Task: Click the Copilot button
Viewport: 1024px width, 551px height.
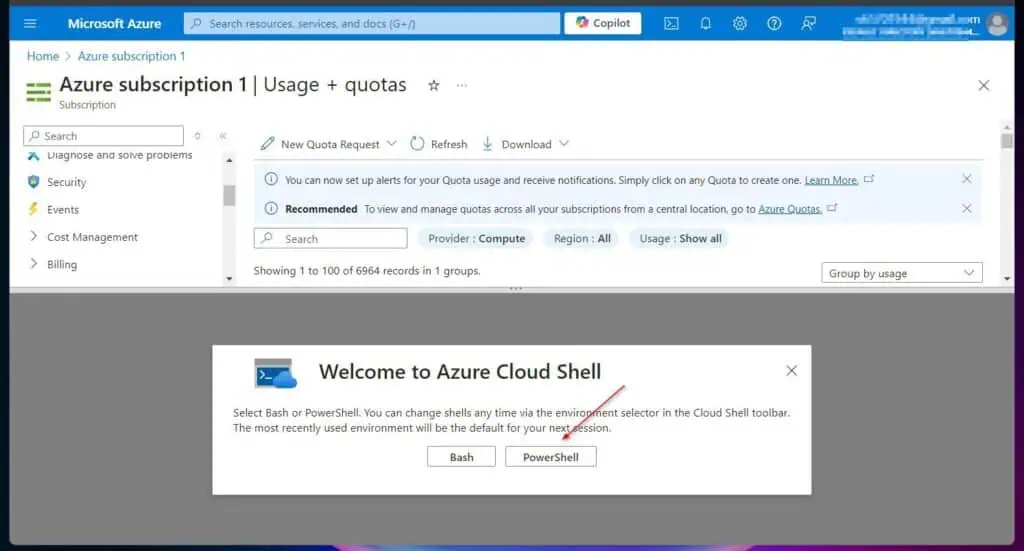Action: (x=602, y=23)
